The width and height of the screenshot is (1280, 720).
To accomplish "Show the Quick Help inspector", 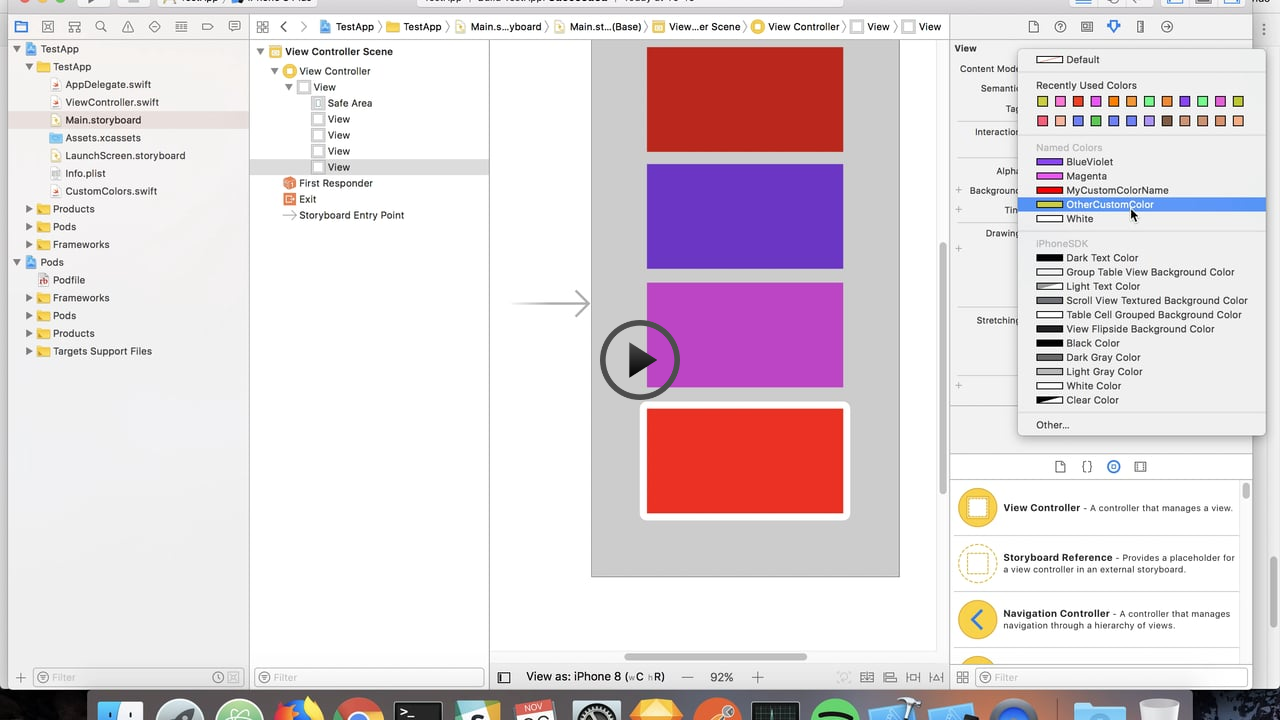I will click(x=1060, y=27).
